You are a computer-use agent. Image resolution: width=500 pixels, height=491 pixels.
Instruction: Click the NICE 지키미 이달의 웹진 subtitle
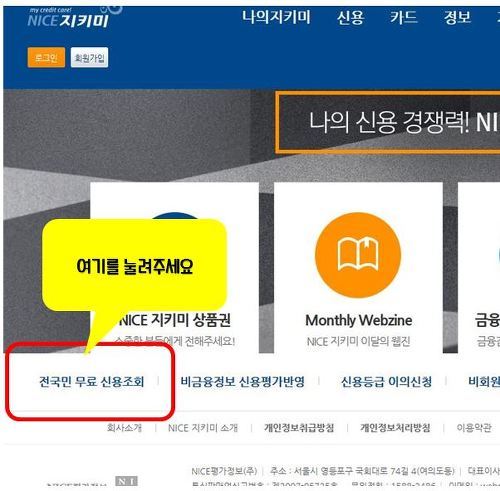point(358,341)
